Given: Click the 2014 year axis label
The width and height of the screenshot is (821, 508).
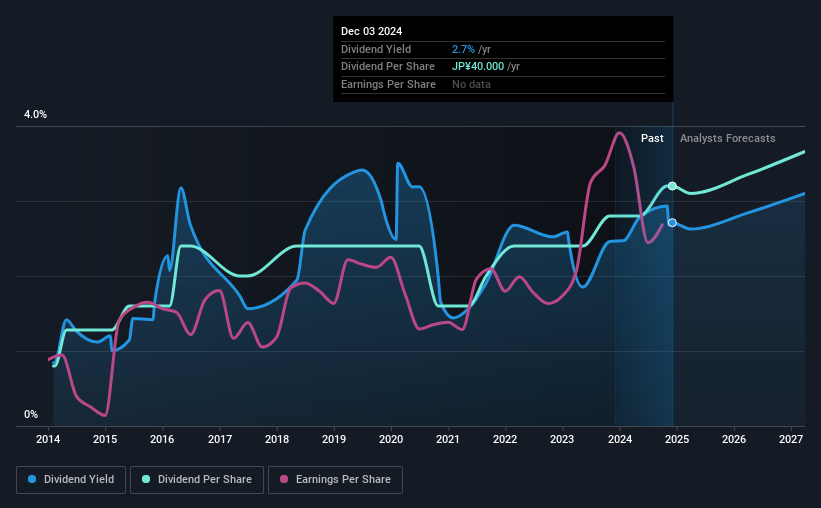Looking at the screenshot, I should point(48,439).
